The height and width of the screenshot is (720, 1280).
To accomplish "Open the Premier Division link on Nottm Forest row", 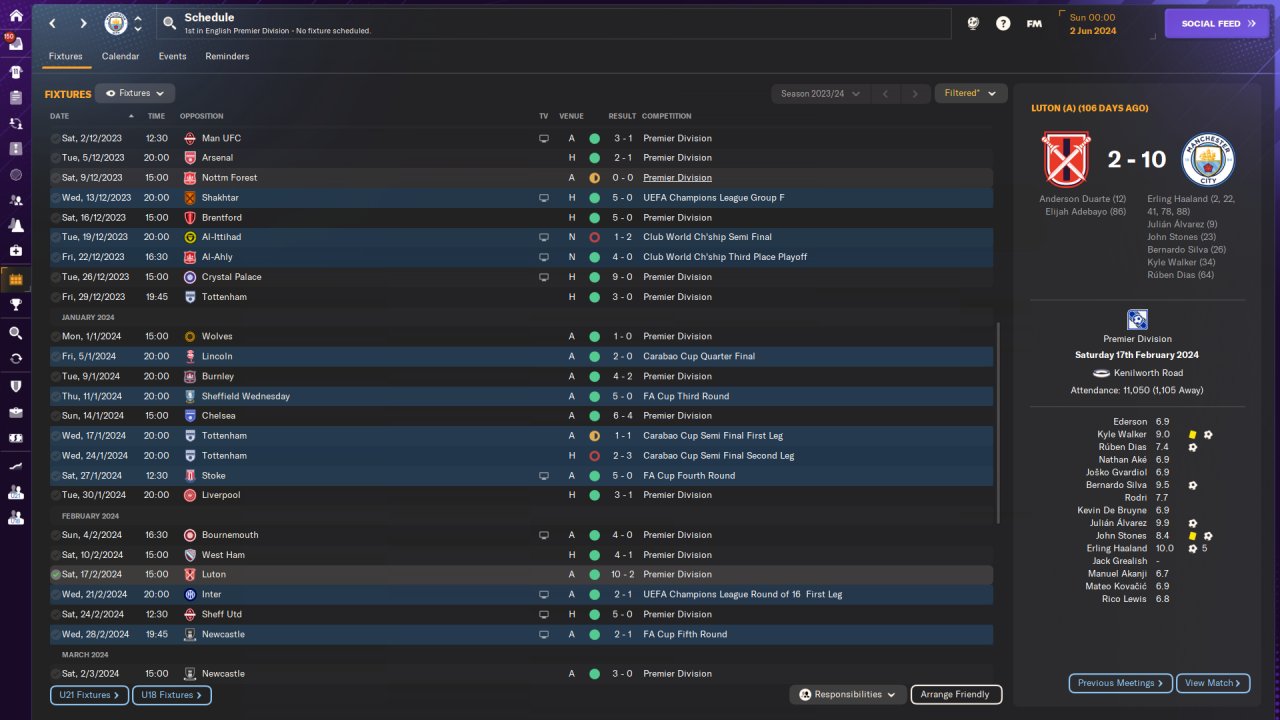I will (x=677, y=178).
